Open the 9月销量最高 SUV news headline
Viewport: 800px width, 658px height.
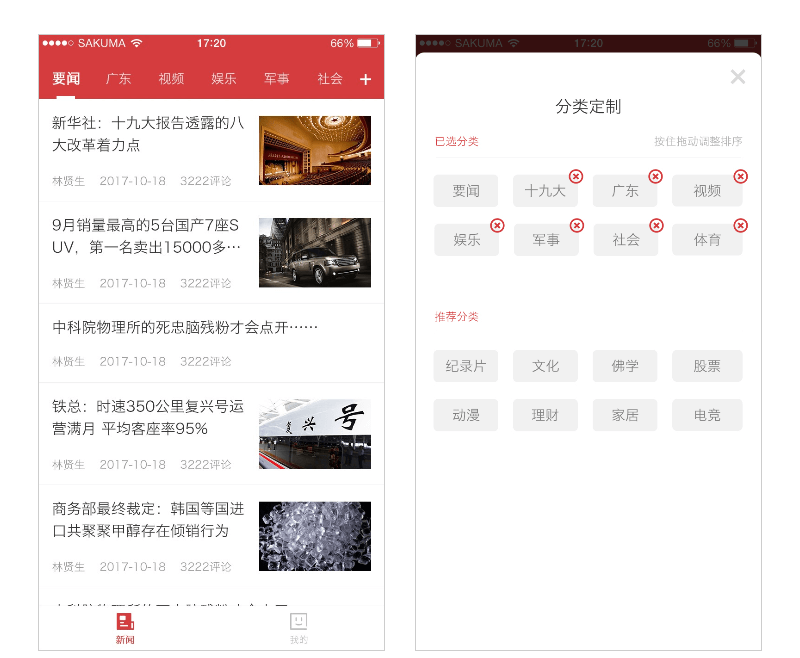[x=146, y=236]
